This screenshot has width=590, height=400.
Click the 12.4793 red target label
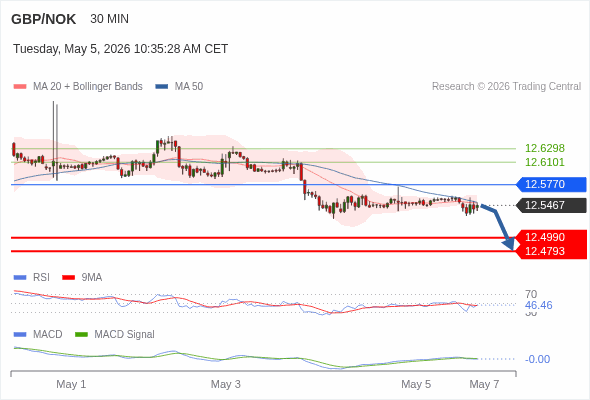551,251
